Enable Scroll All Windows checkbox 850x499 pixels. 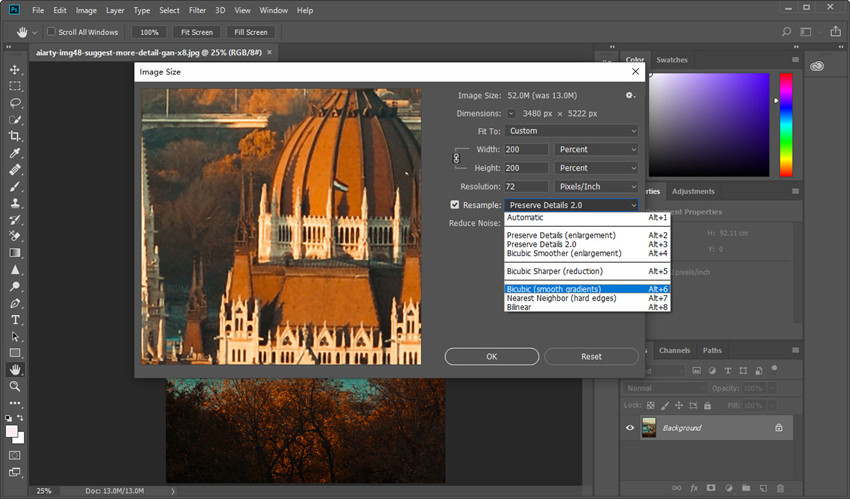51,31
